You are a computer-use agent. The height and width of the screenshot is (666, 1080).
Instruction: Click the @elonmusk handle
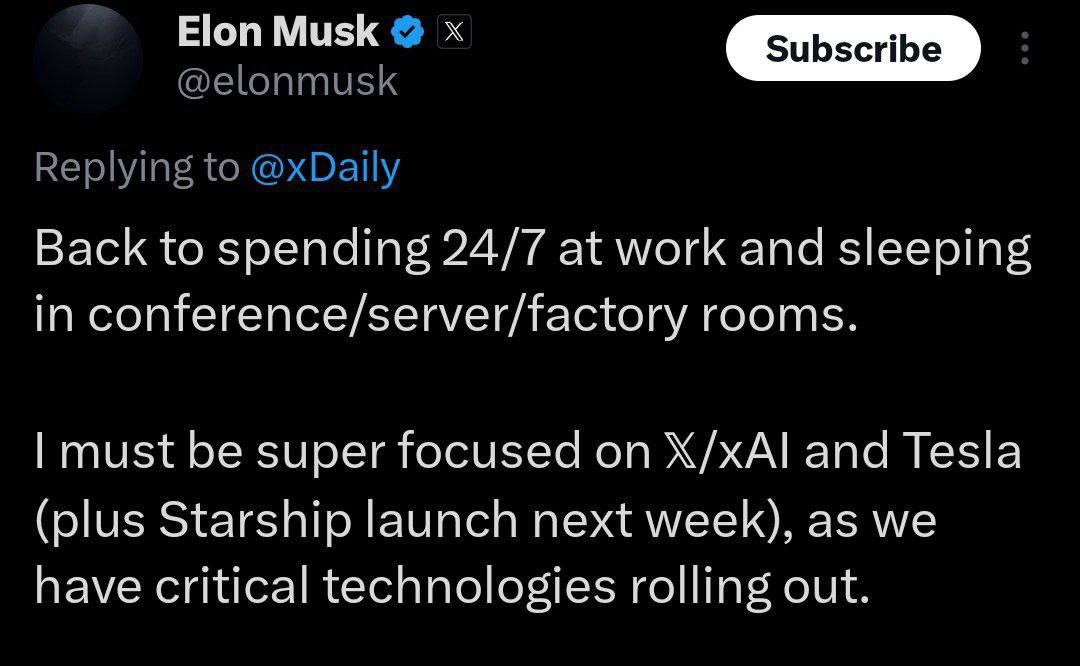287,81
